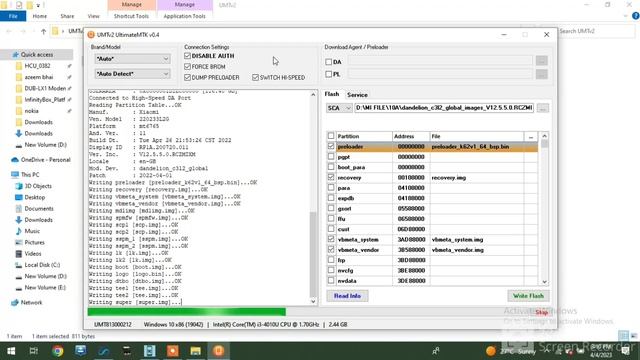
Task: Click the Read Info button
Action: pyautogui.click(x=347, y=296)
